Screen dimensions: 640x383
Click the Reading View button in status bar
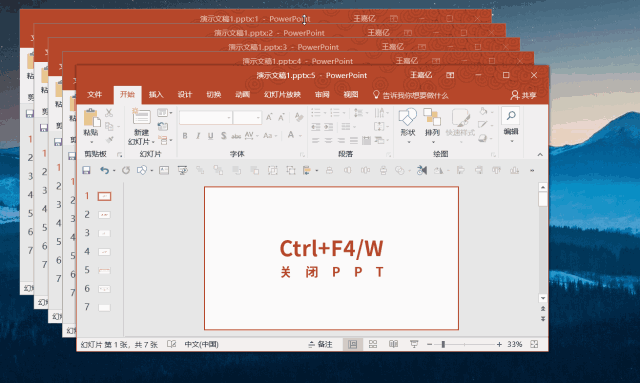(393, 344)
